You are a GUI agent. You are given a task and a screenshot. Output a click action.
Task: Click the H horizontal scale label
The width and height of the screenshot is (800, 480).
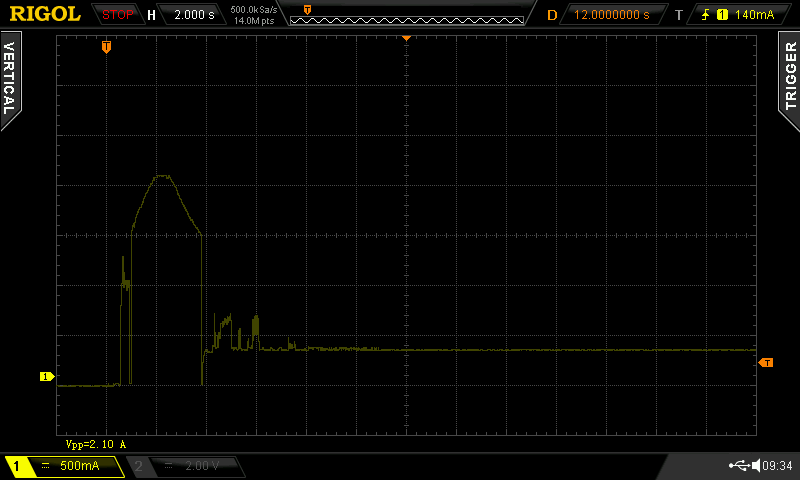152,15
